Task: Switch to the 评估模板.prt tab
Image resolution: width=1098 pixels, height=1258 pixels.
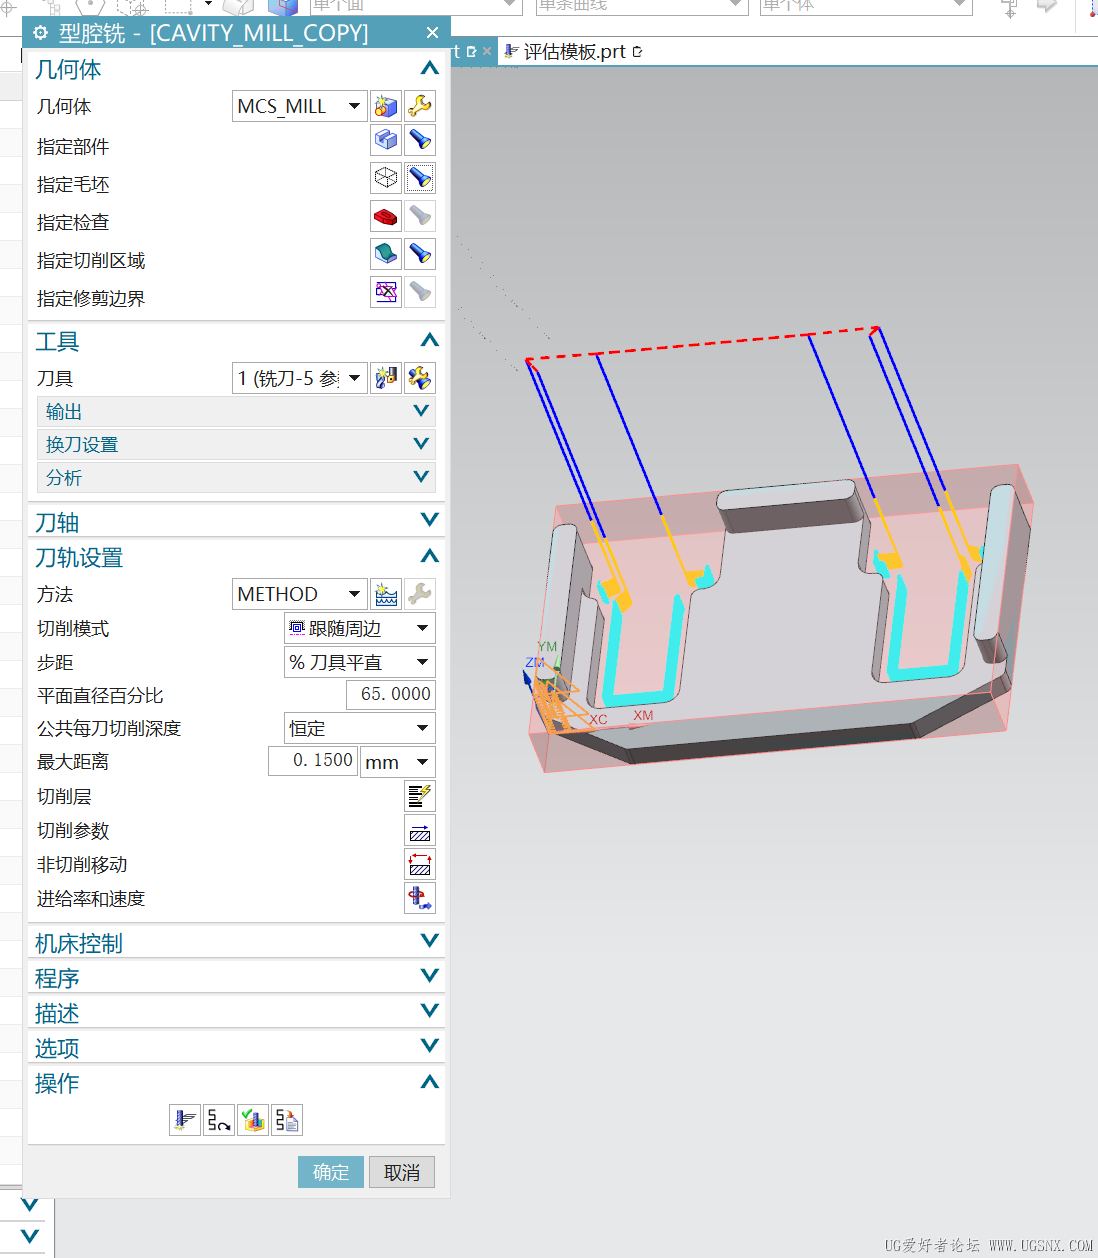Action: click(x=573, y=52)
